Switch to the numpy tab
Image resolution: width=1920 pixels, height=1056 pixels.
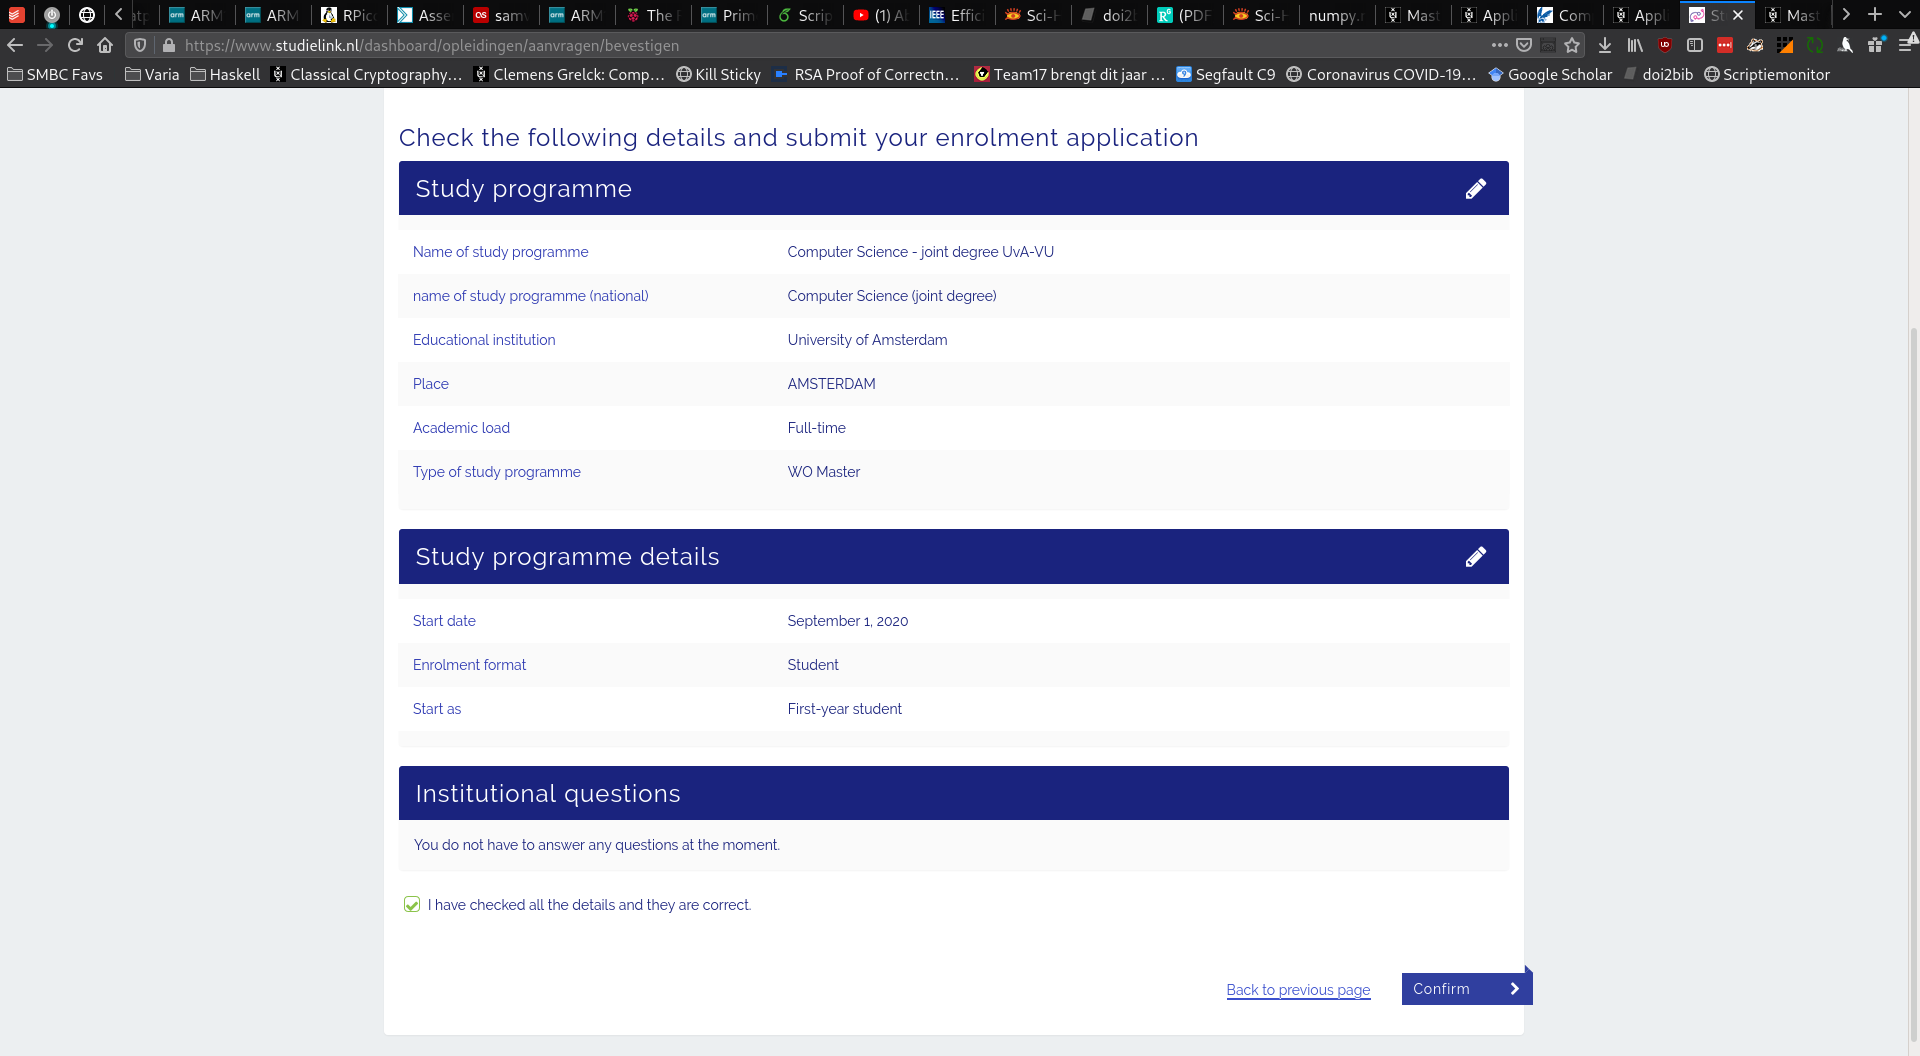coord(1335,15)
